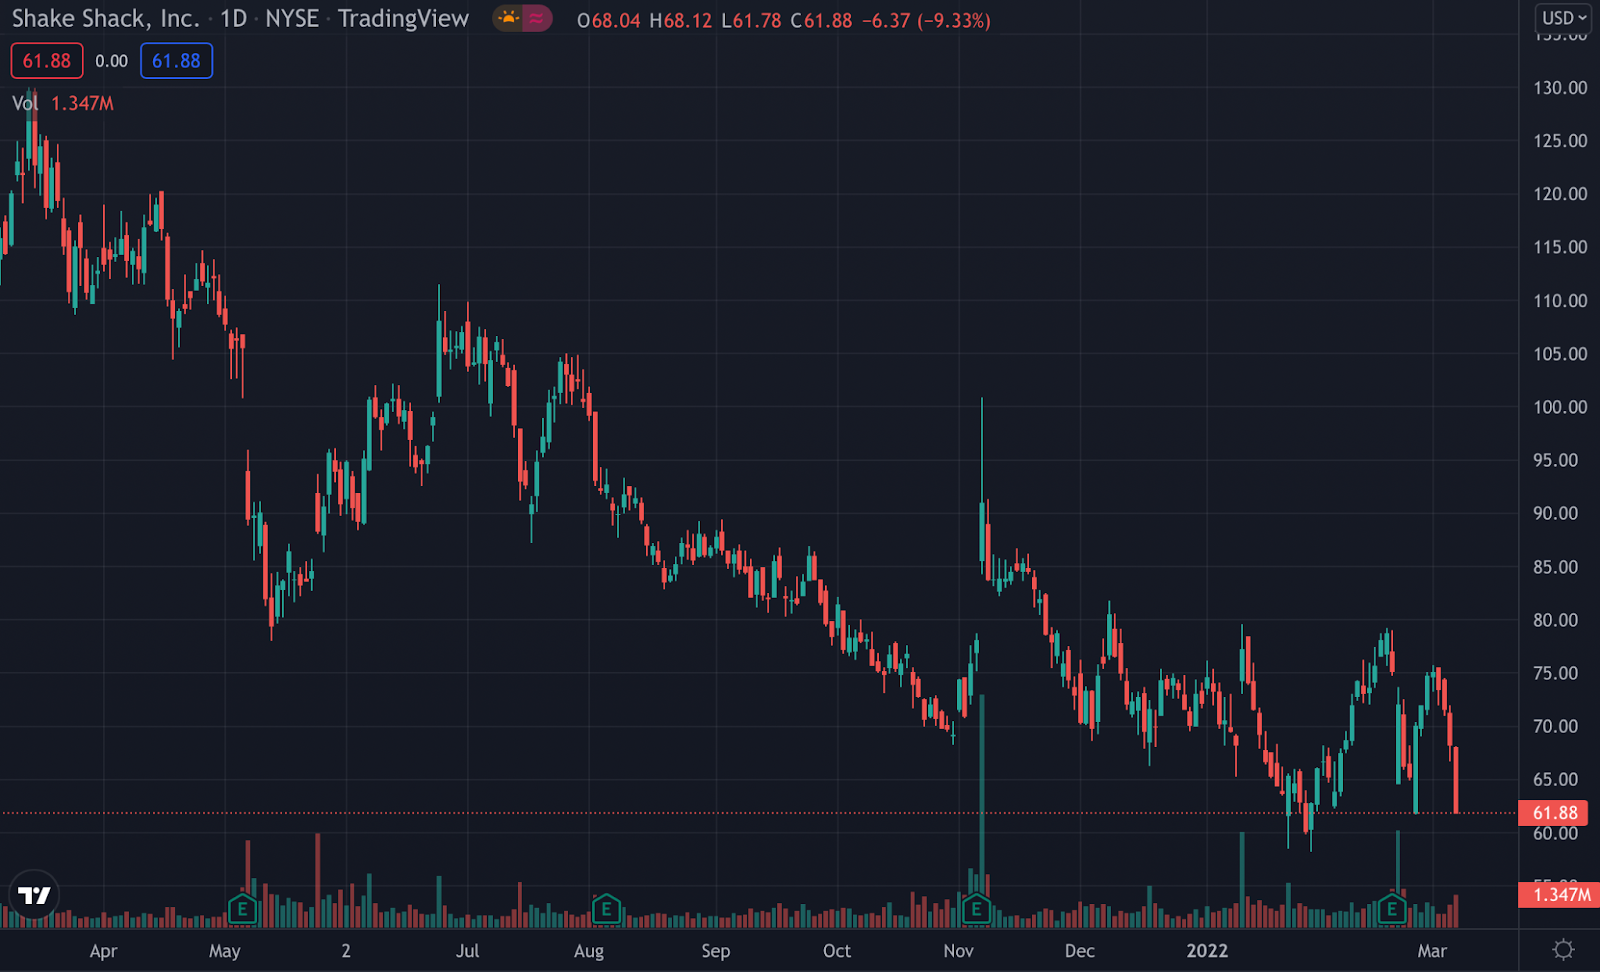This screenshot has height=972, width=1600.
Task: Click the 80.00 price axis label
Action: [1556, 620]
